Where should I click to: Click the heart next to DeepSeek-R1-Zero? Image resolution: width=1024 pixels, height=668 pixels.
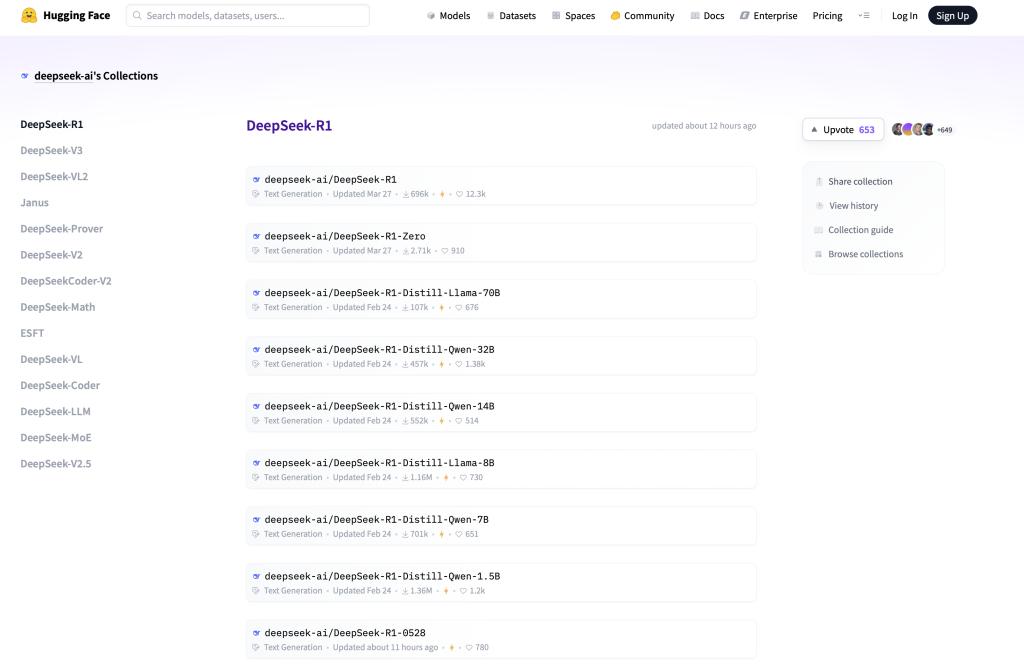click(x=447, y=250)
